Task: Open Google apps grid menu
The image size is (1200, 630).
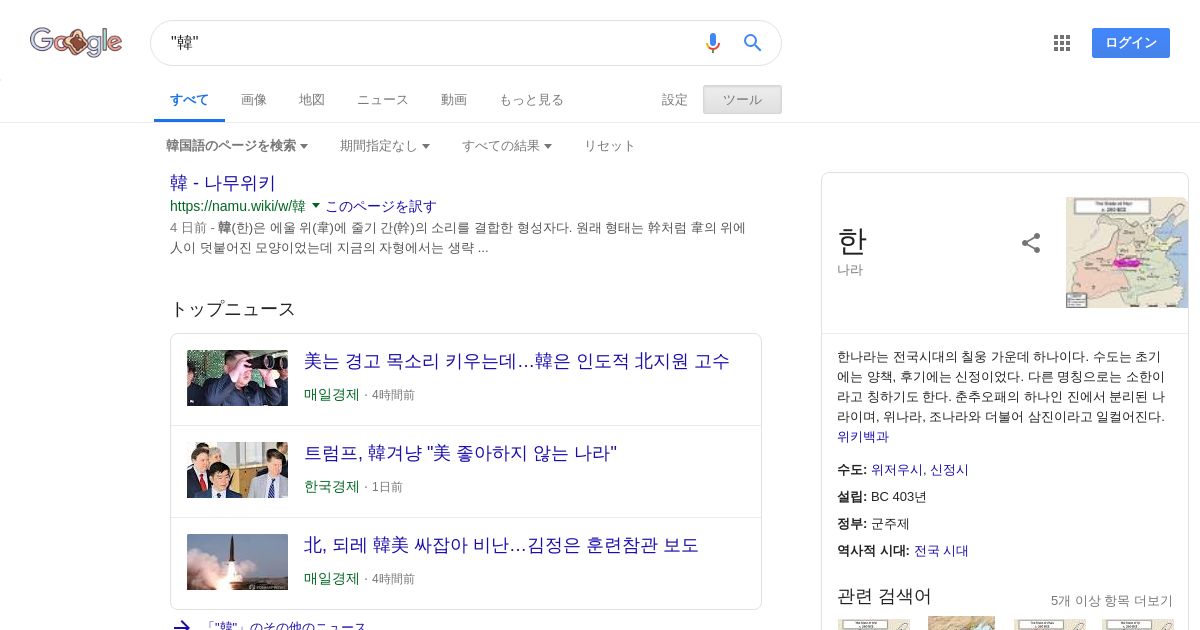Action: [x=1062, y=43]
